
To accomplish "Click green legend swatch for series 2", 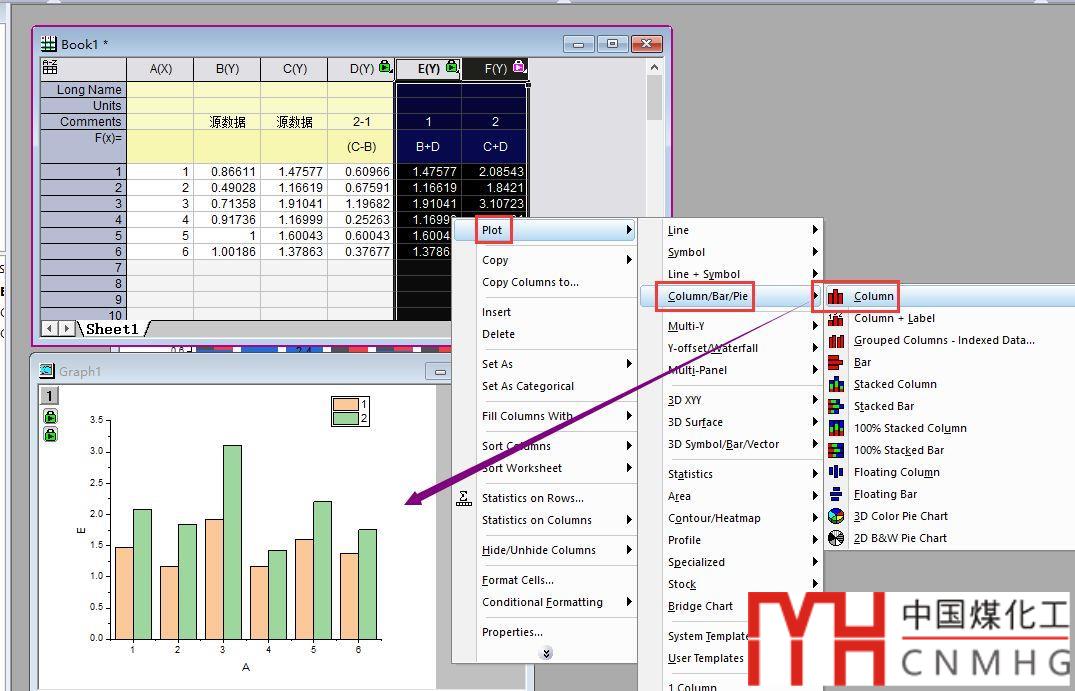I will point(346,417).
